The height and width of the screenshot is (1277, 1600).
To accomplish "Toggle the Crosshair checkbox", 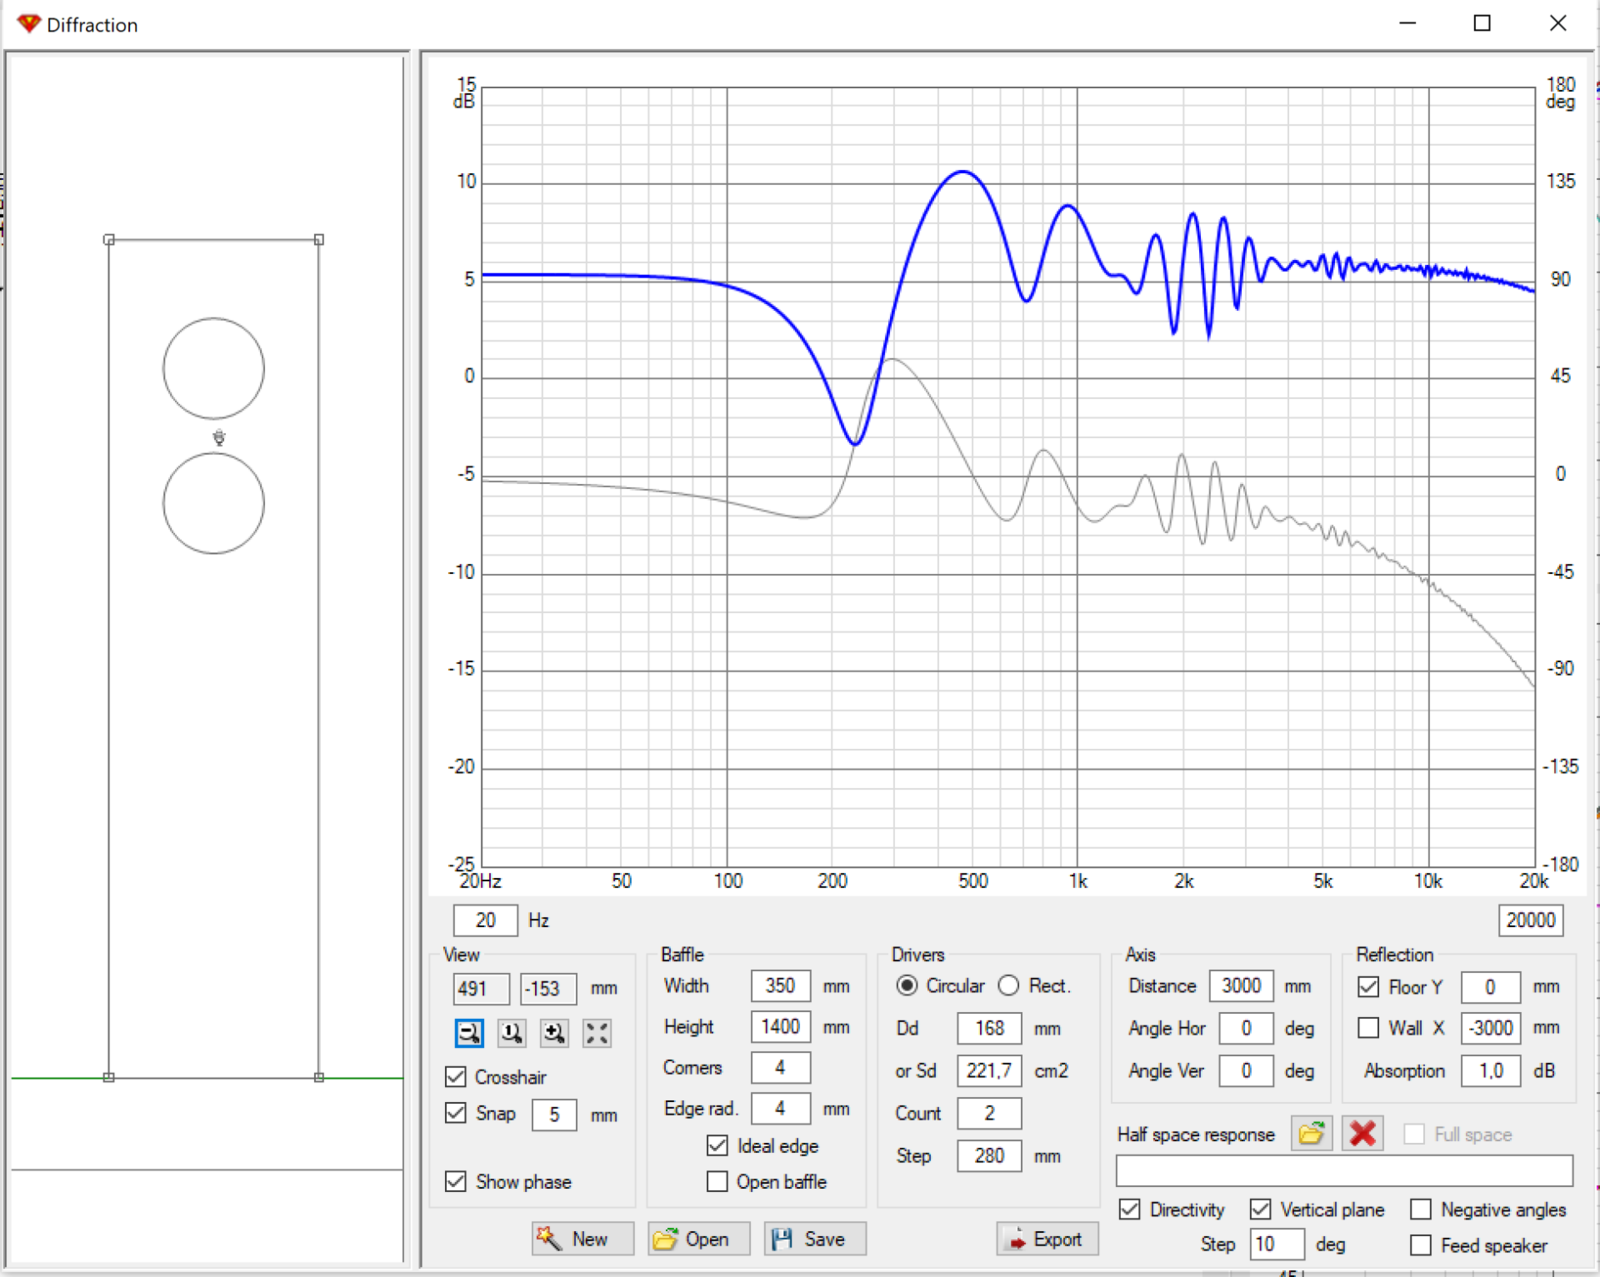I will (x=456, y=1077).
